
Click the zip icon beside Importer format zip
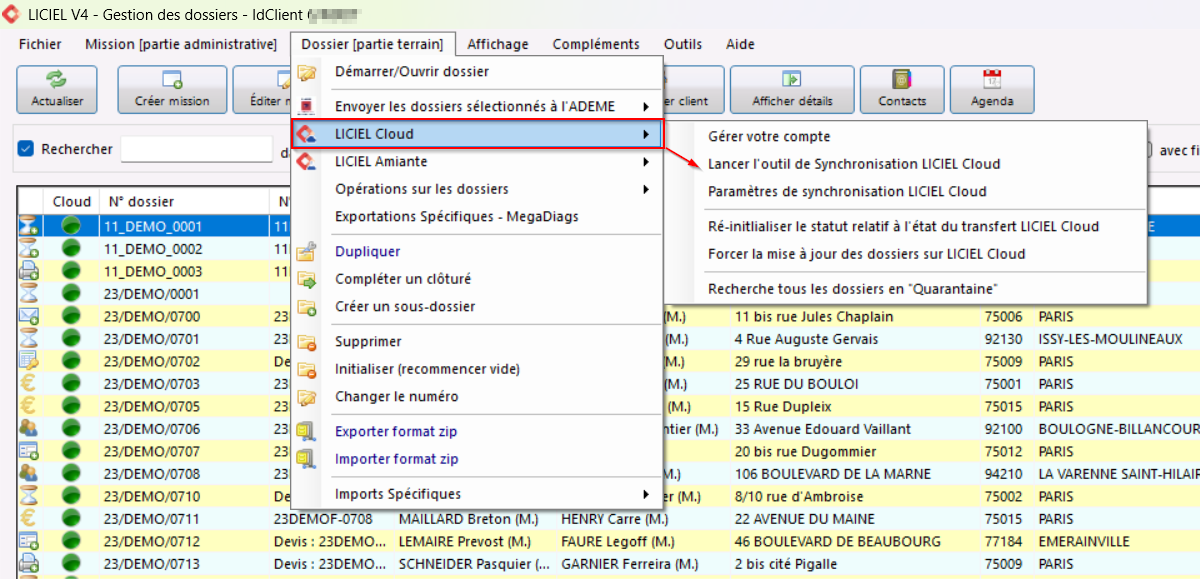307,459
